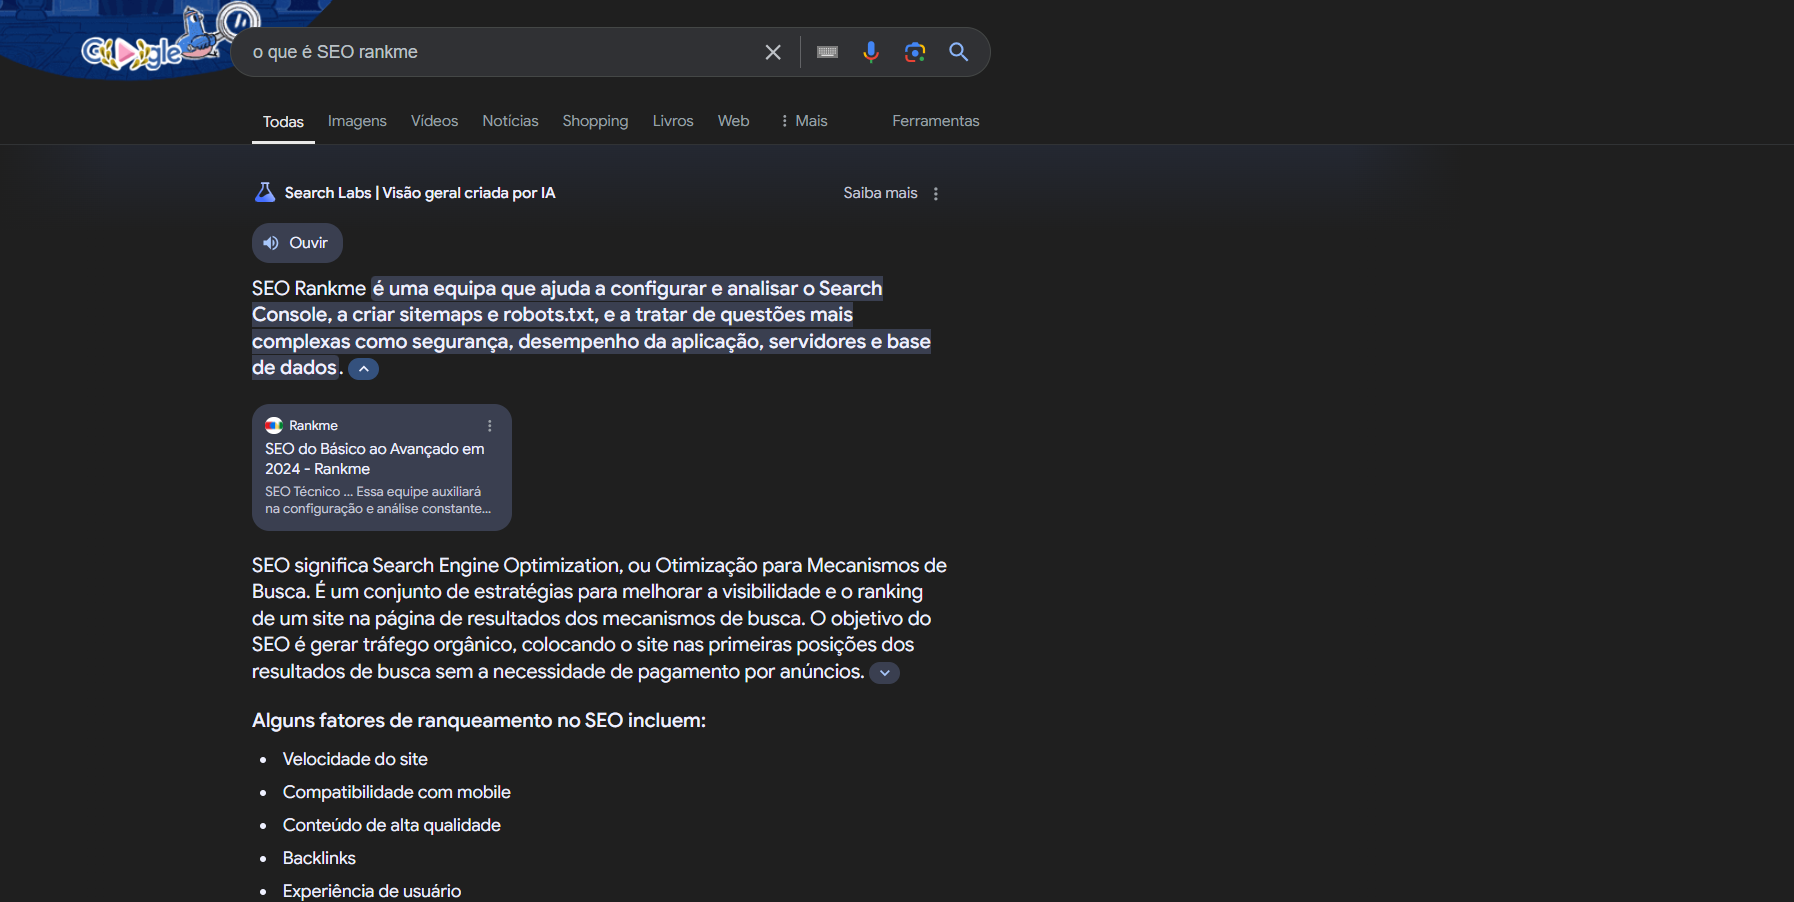
Task: Switch to the Vídeos tab
Action: tap(434, 121)
